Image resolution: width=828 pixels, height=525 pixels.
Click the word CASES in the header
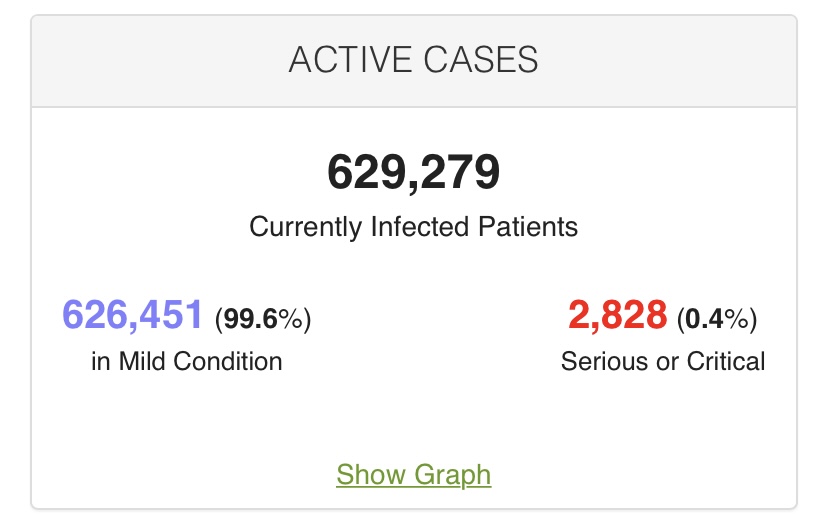tap(482, 60)
